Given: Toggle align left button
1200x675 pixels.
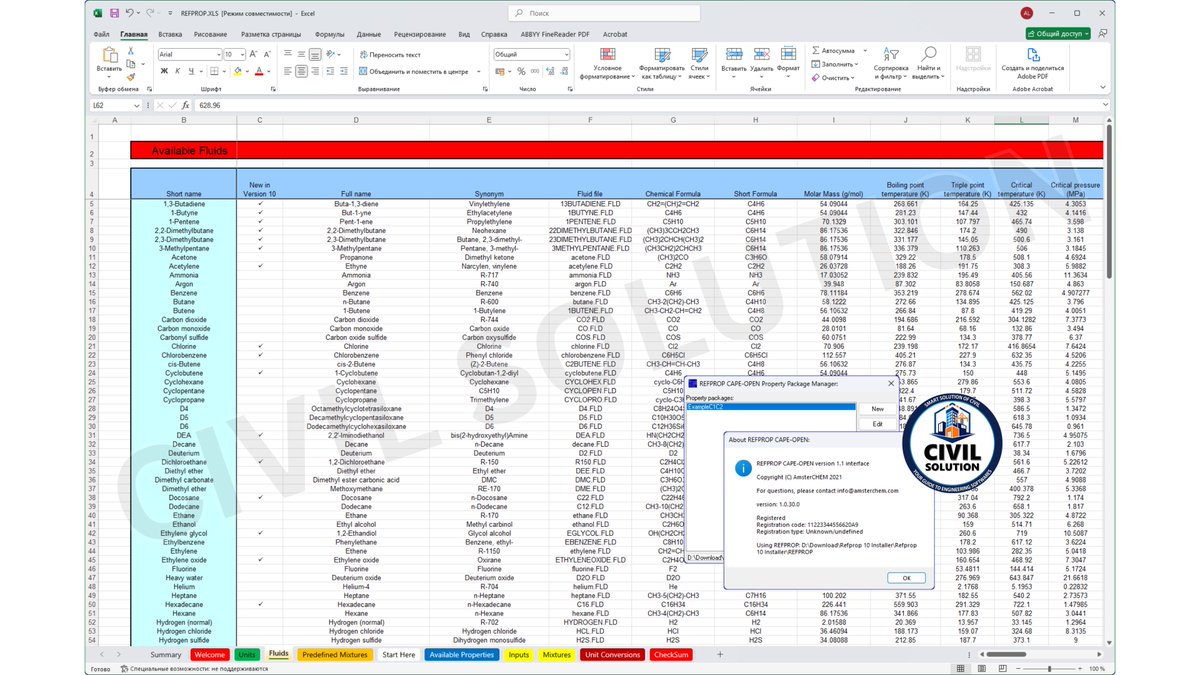Looking at the screenshot, I should [x=286, y=72].
